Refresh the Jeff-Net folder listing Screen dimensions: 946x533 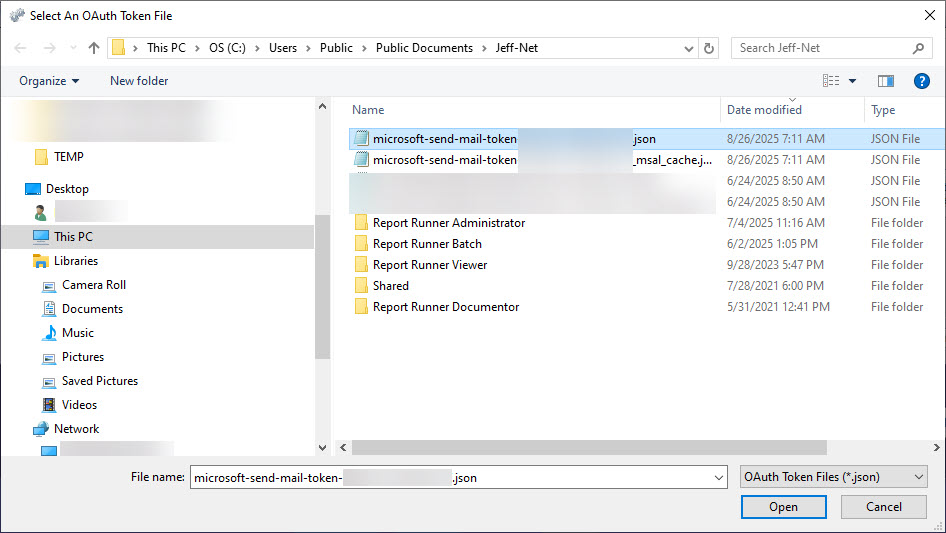[709, 48]
